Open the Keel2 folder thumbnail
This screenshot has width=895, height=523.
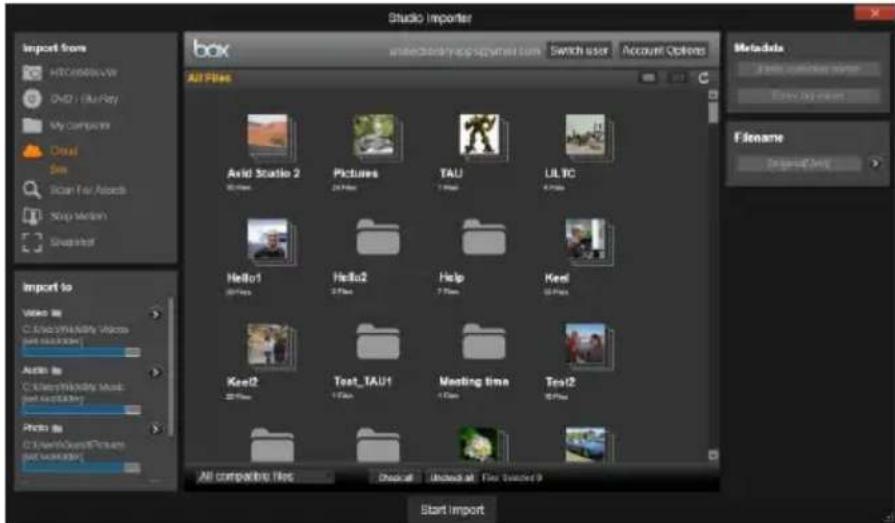click(x=270, y=346)
